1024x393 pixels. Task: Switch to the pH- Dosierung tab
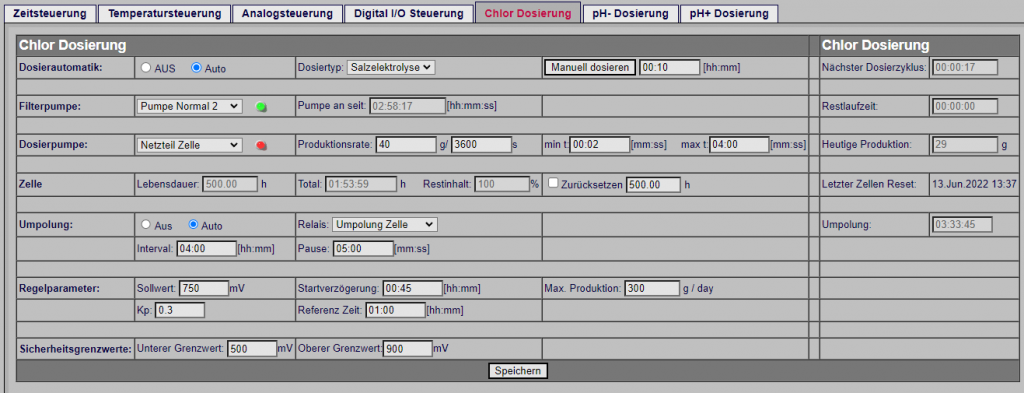[x=630, y=13]
